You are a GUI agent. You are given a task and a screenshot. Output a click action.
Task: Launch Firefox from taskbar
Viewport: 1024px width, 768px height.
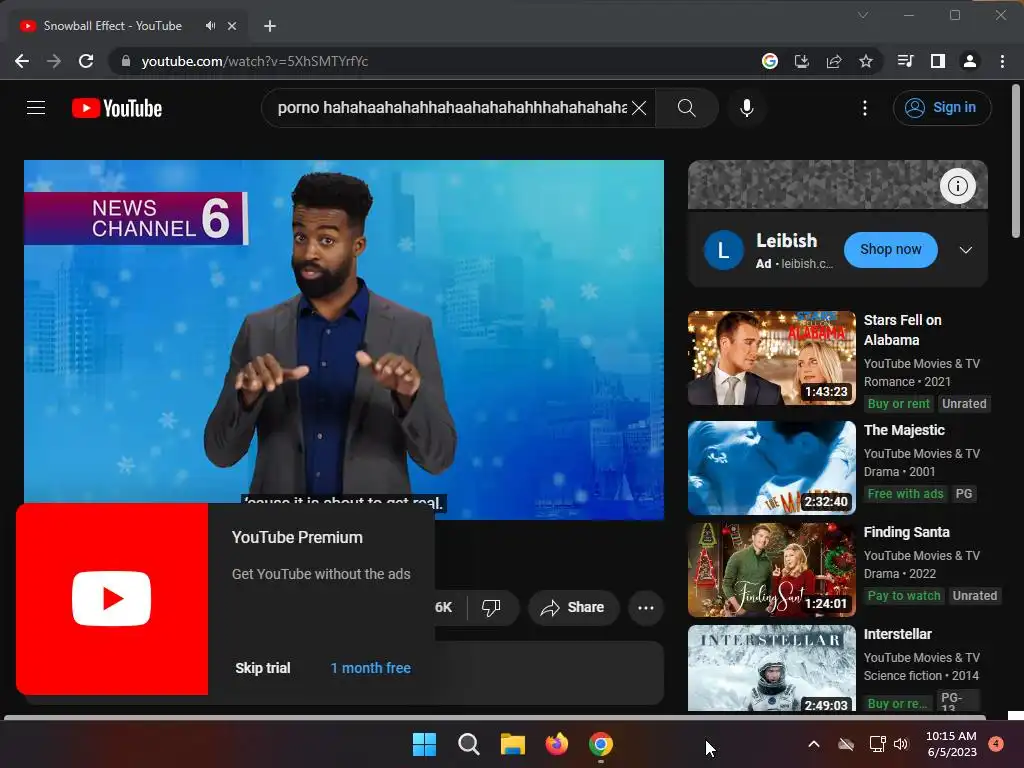point(556,744)
